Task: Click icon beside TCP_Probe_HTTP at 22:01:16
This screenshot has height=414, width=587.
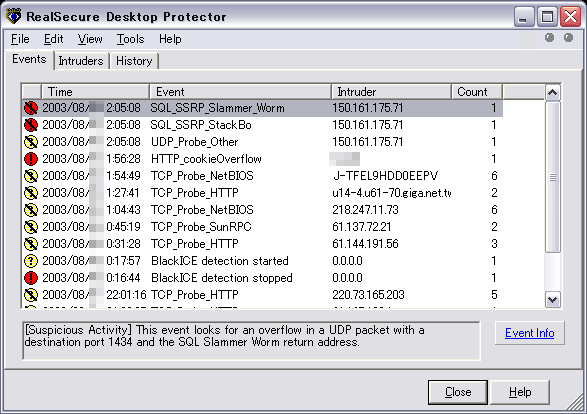Action: tap(31, 295)
